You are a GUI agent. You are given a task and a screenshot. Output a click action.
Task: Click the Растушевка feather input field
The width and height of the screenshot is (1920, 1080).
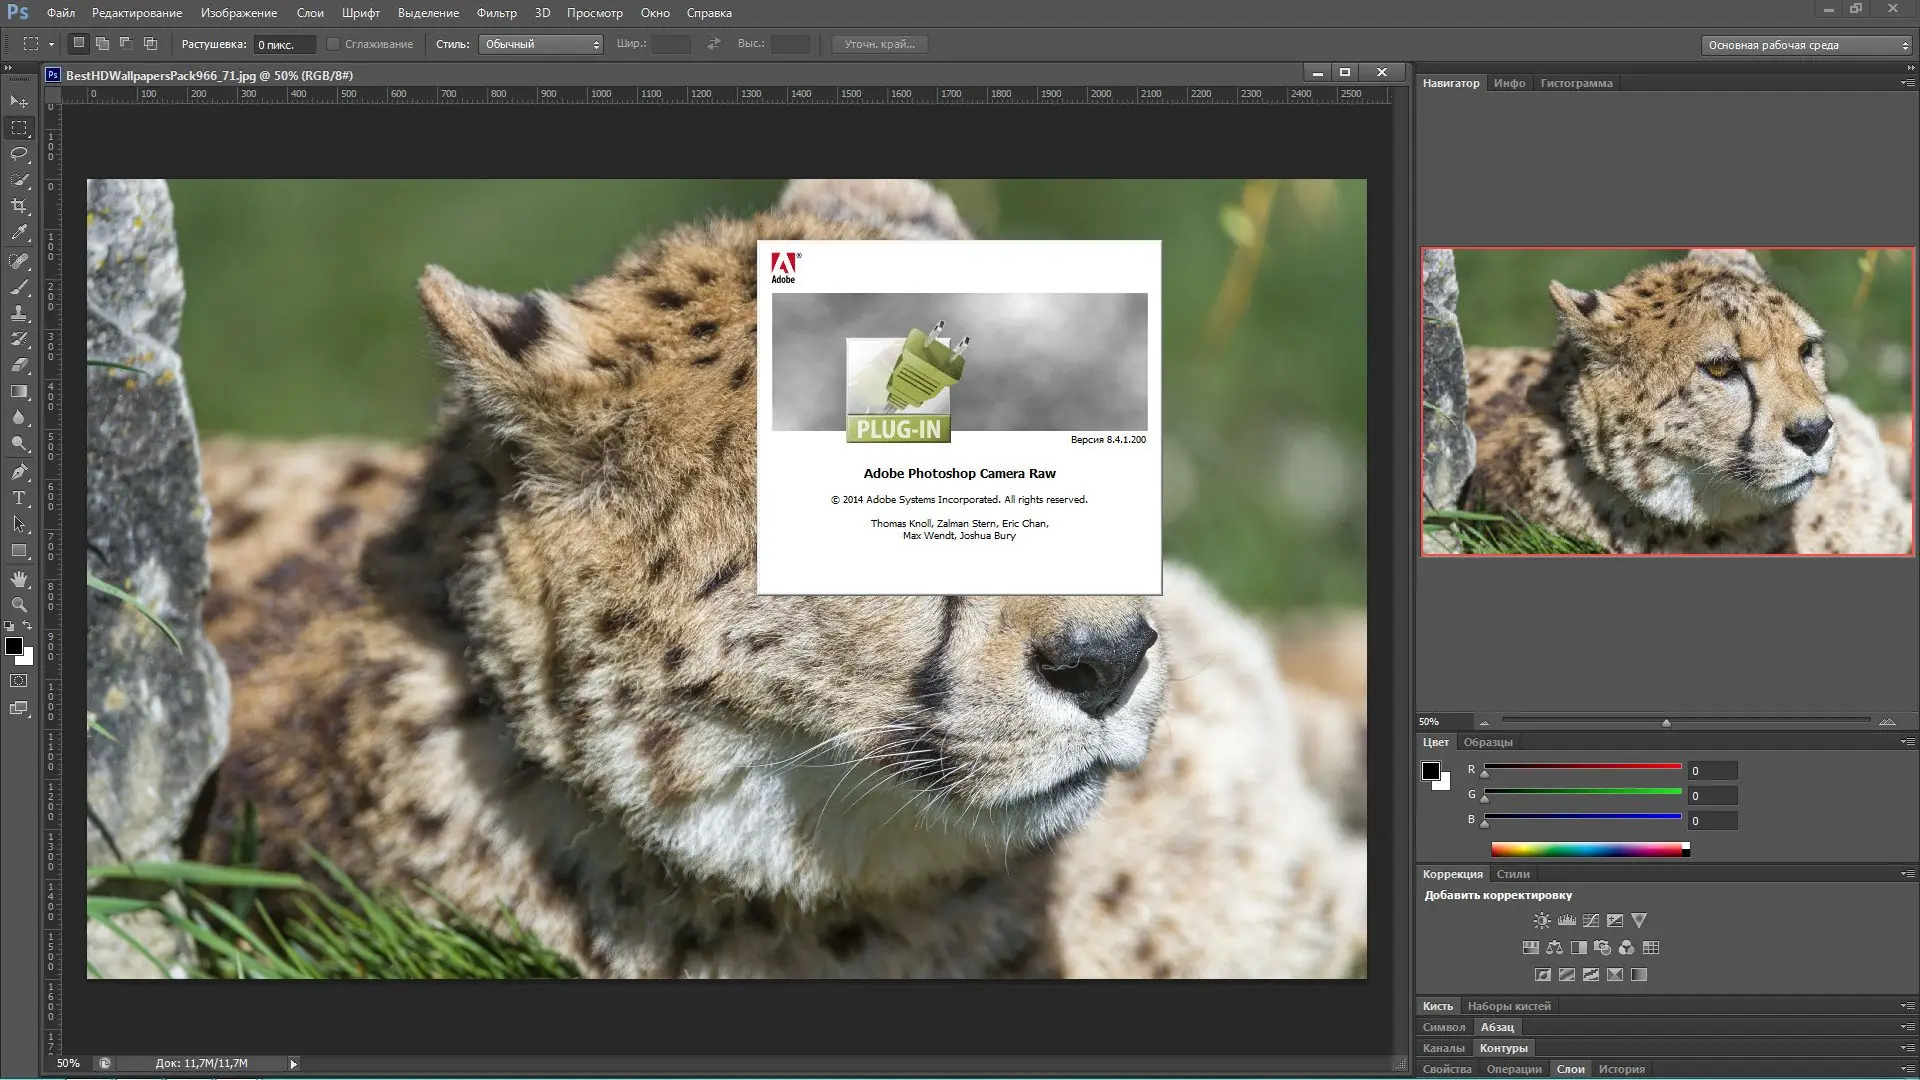[x=284, y=45]
